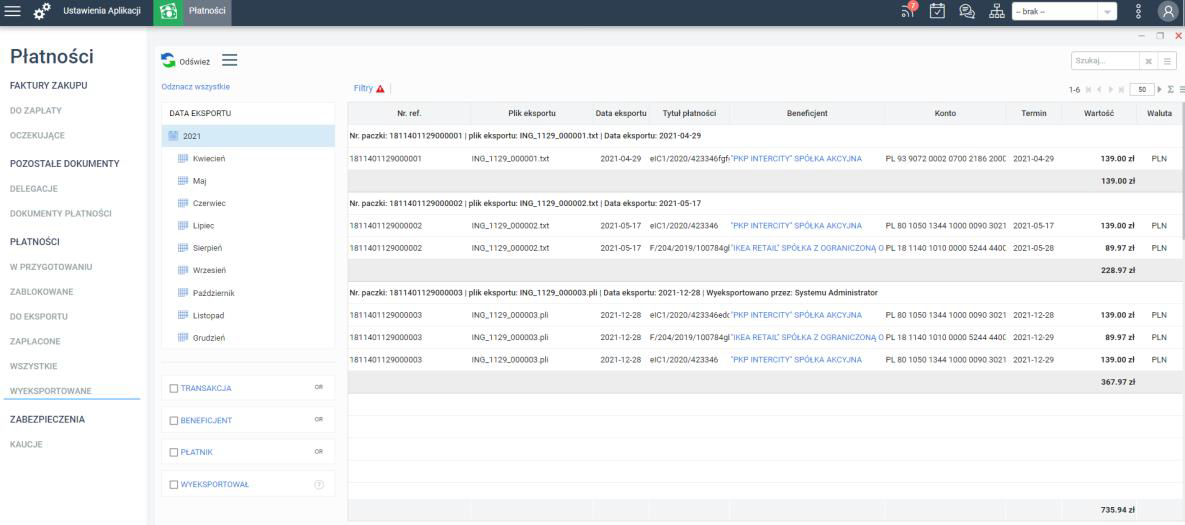Tick the PŁATNIK filter checkbox
Screen dimensions: 1185x525
pyautogui.click(x=174, y=452)
